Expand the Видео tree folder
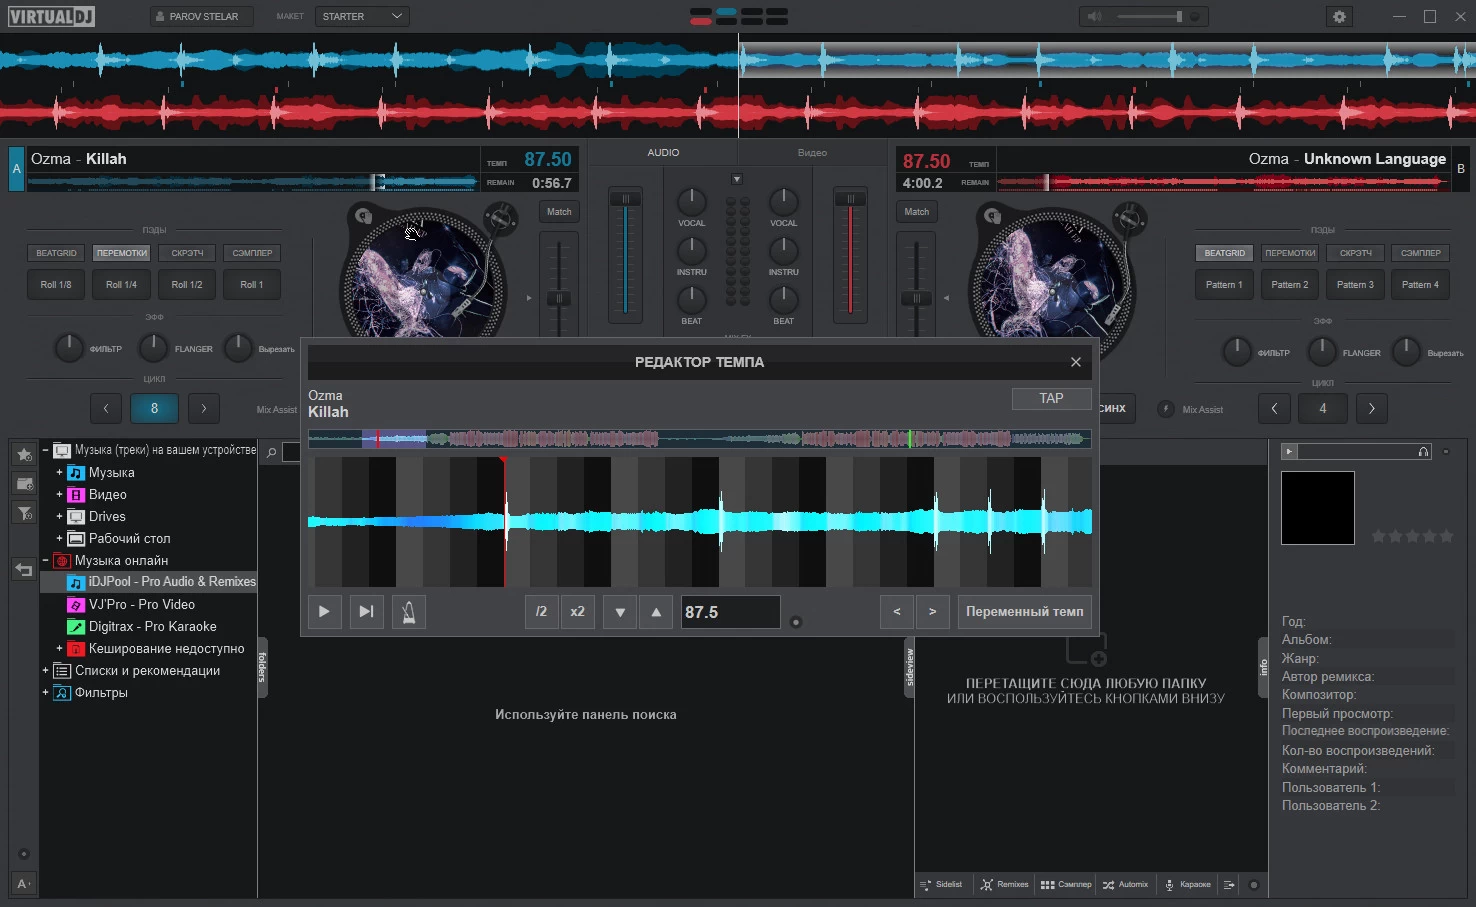 pos(59,494)
